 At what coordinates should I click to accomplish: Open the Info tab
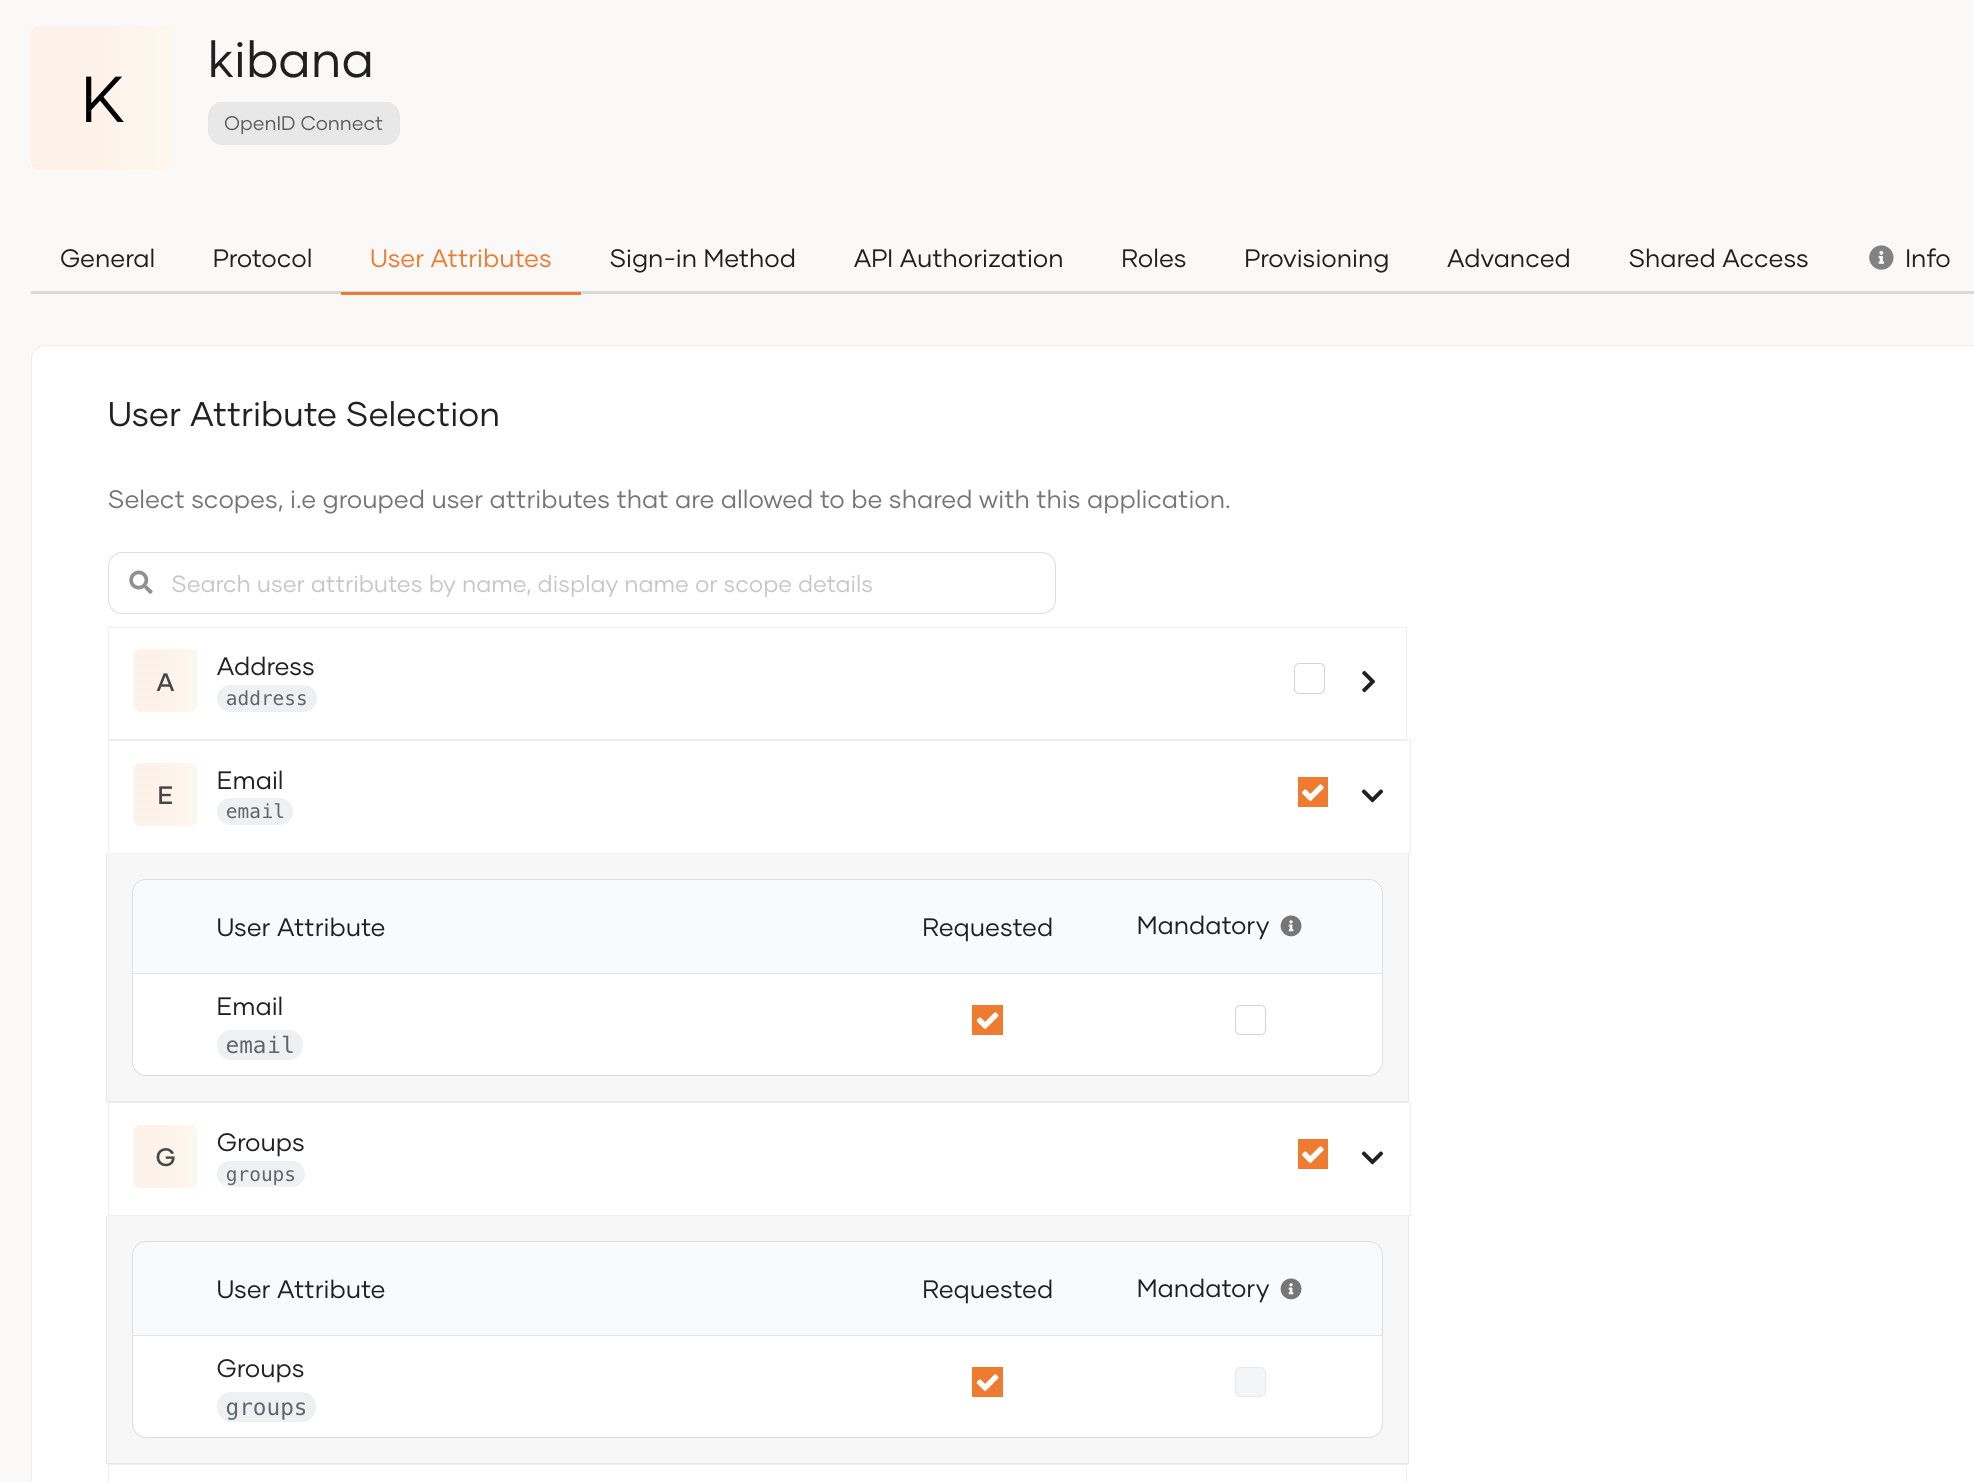click(x=1909, y=258)
